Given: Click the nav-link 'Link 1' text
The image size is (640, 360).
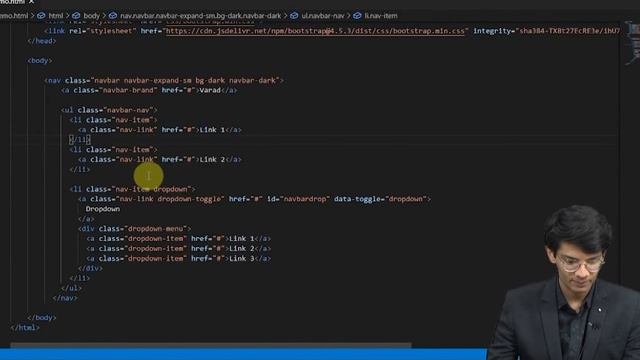Looking at the screenshot, I should (212, 130).
